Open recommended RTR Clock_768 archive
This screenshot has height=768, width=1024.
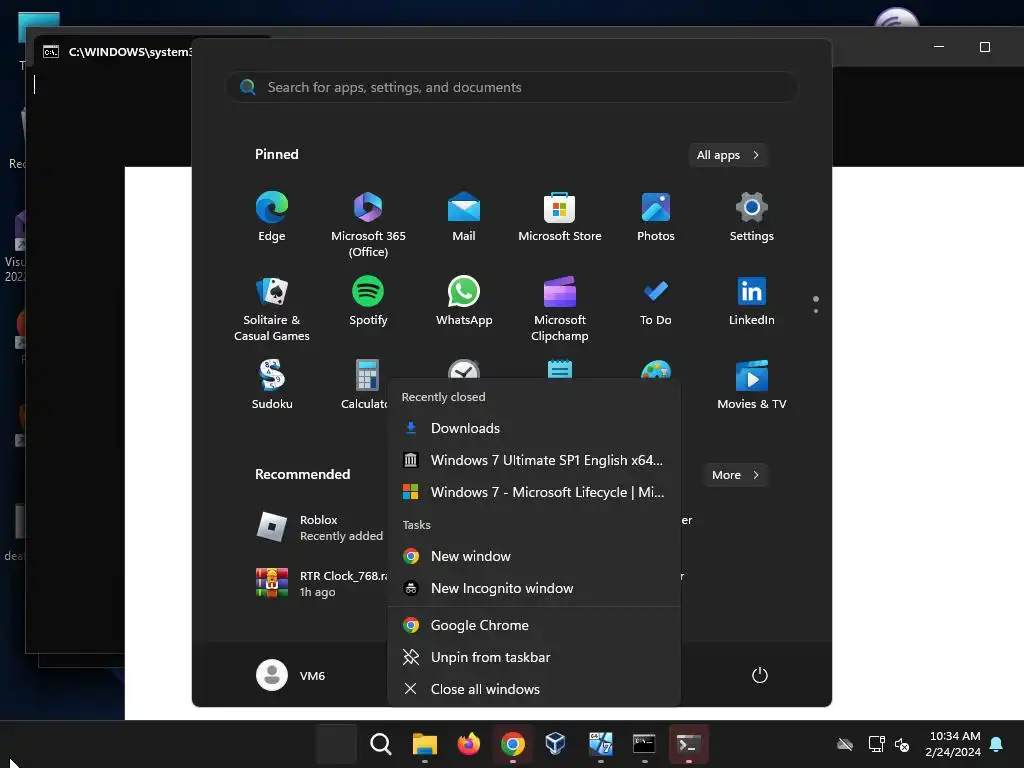(320, 584)
